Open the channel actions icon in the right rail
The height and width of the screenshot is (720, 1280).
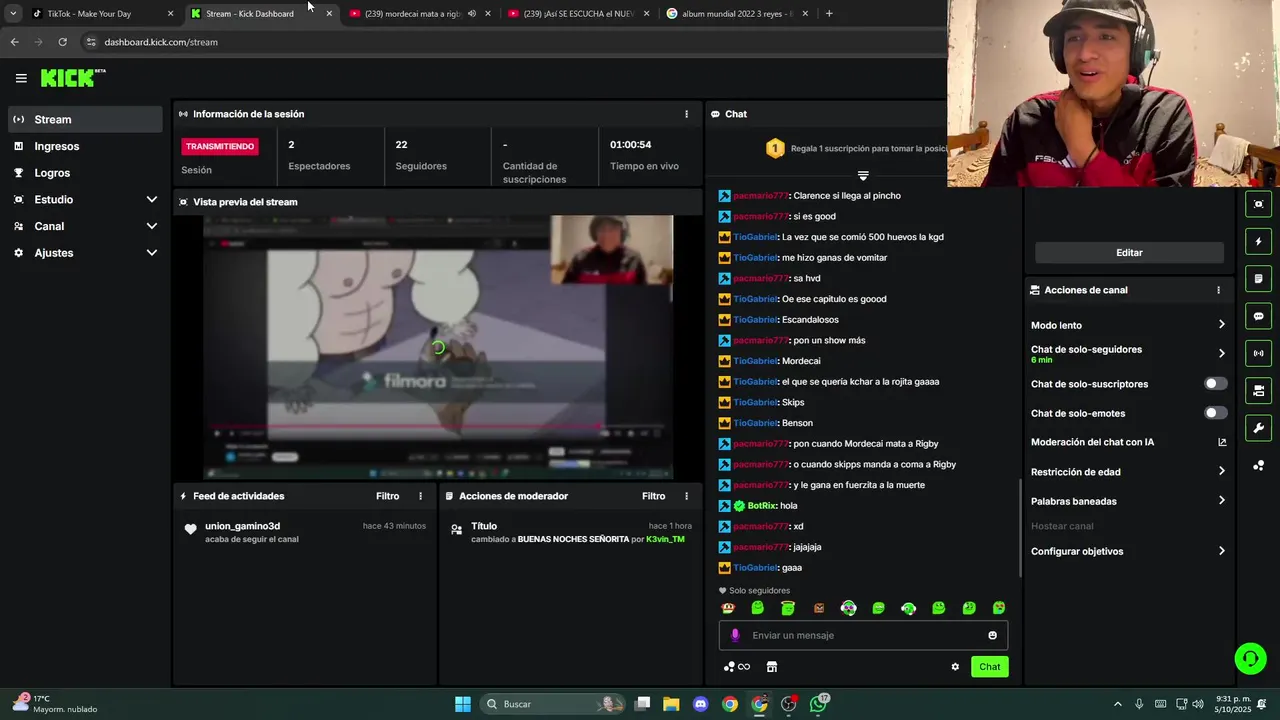pos(1258,391)
